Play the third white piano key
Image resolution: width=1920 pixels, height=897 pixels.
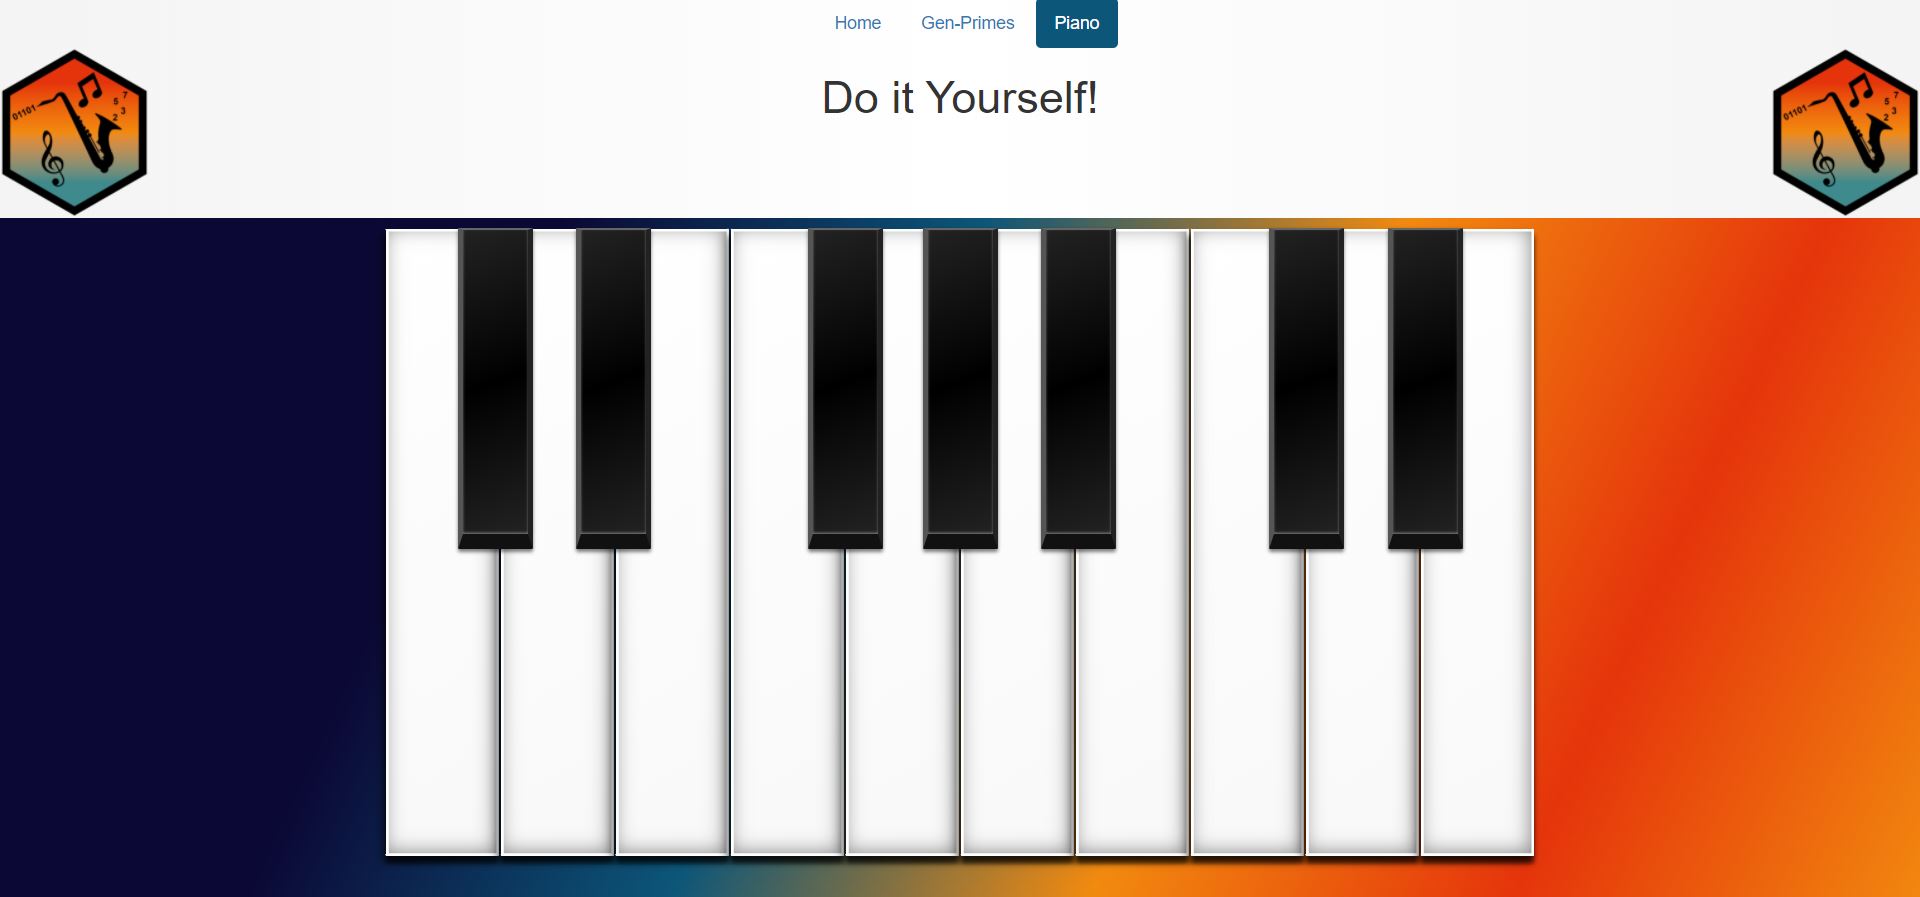pos(672,700)
